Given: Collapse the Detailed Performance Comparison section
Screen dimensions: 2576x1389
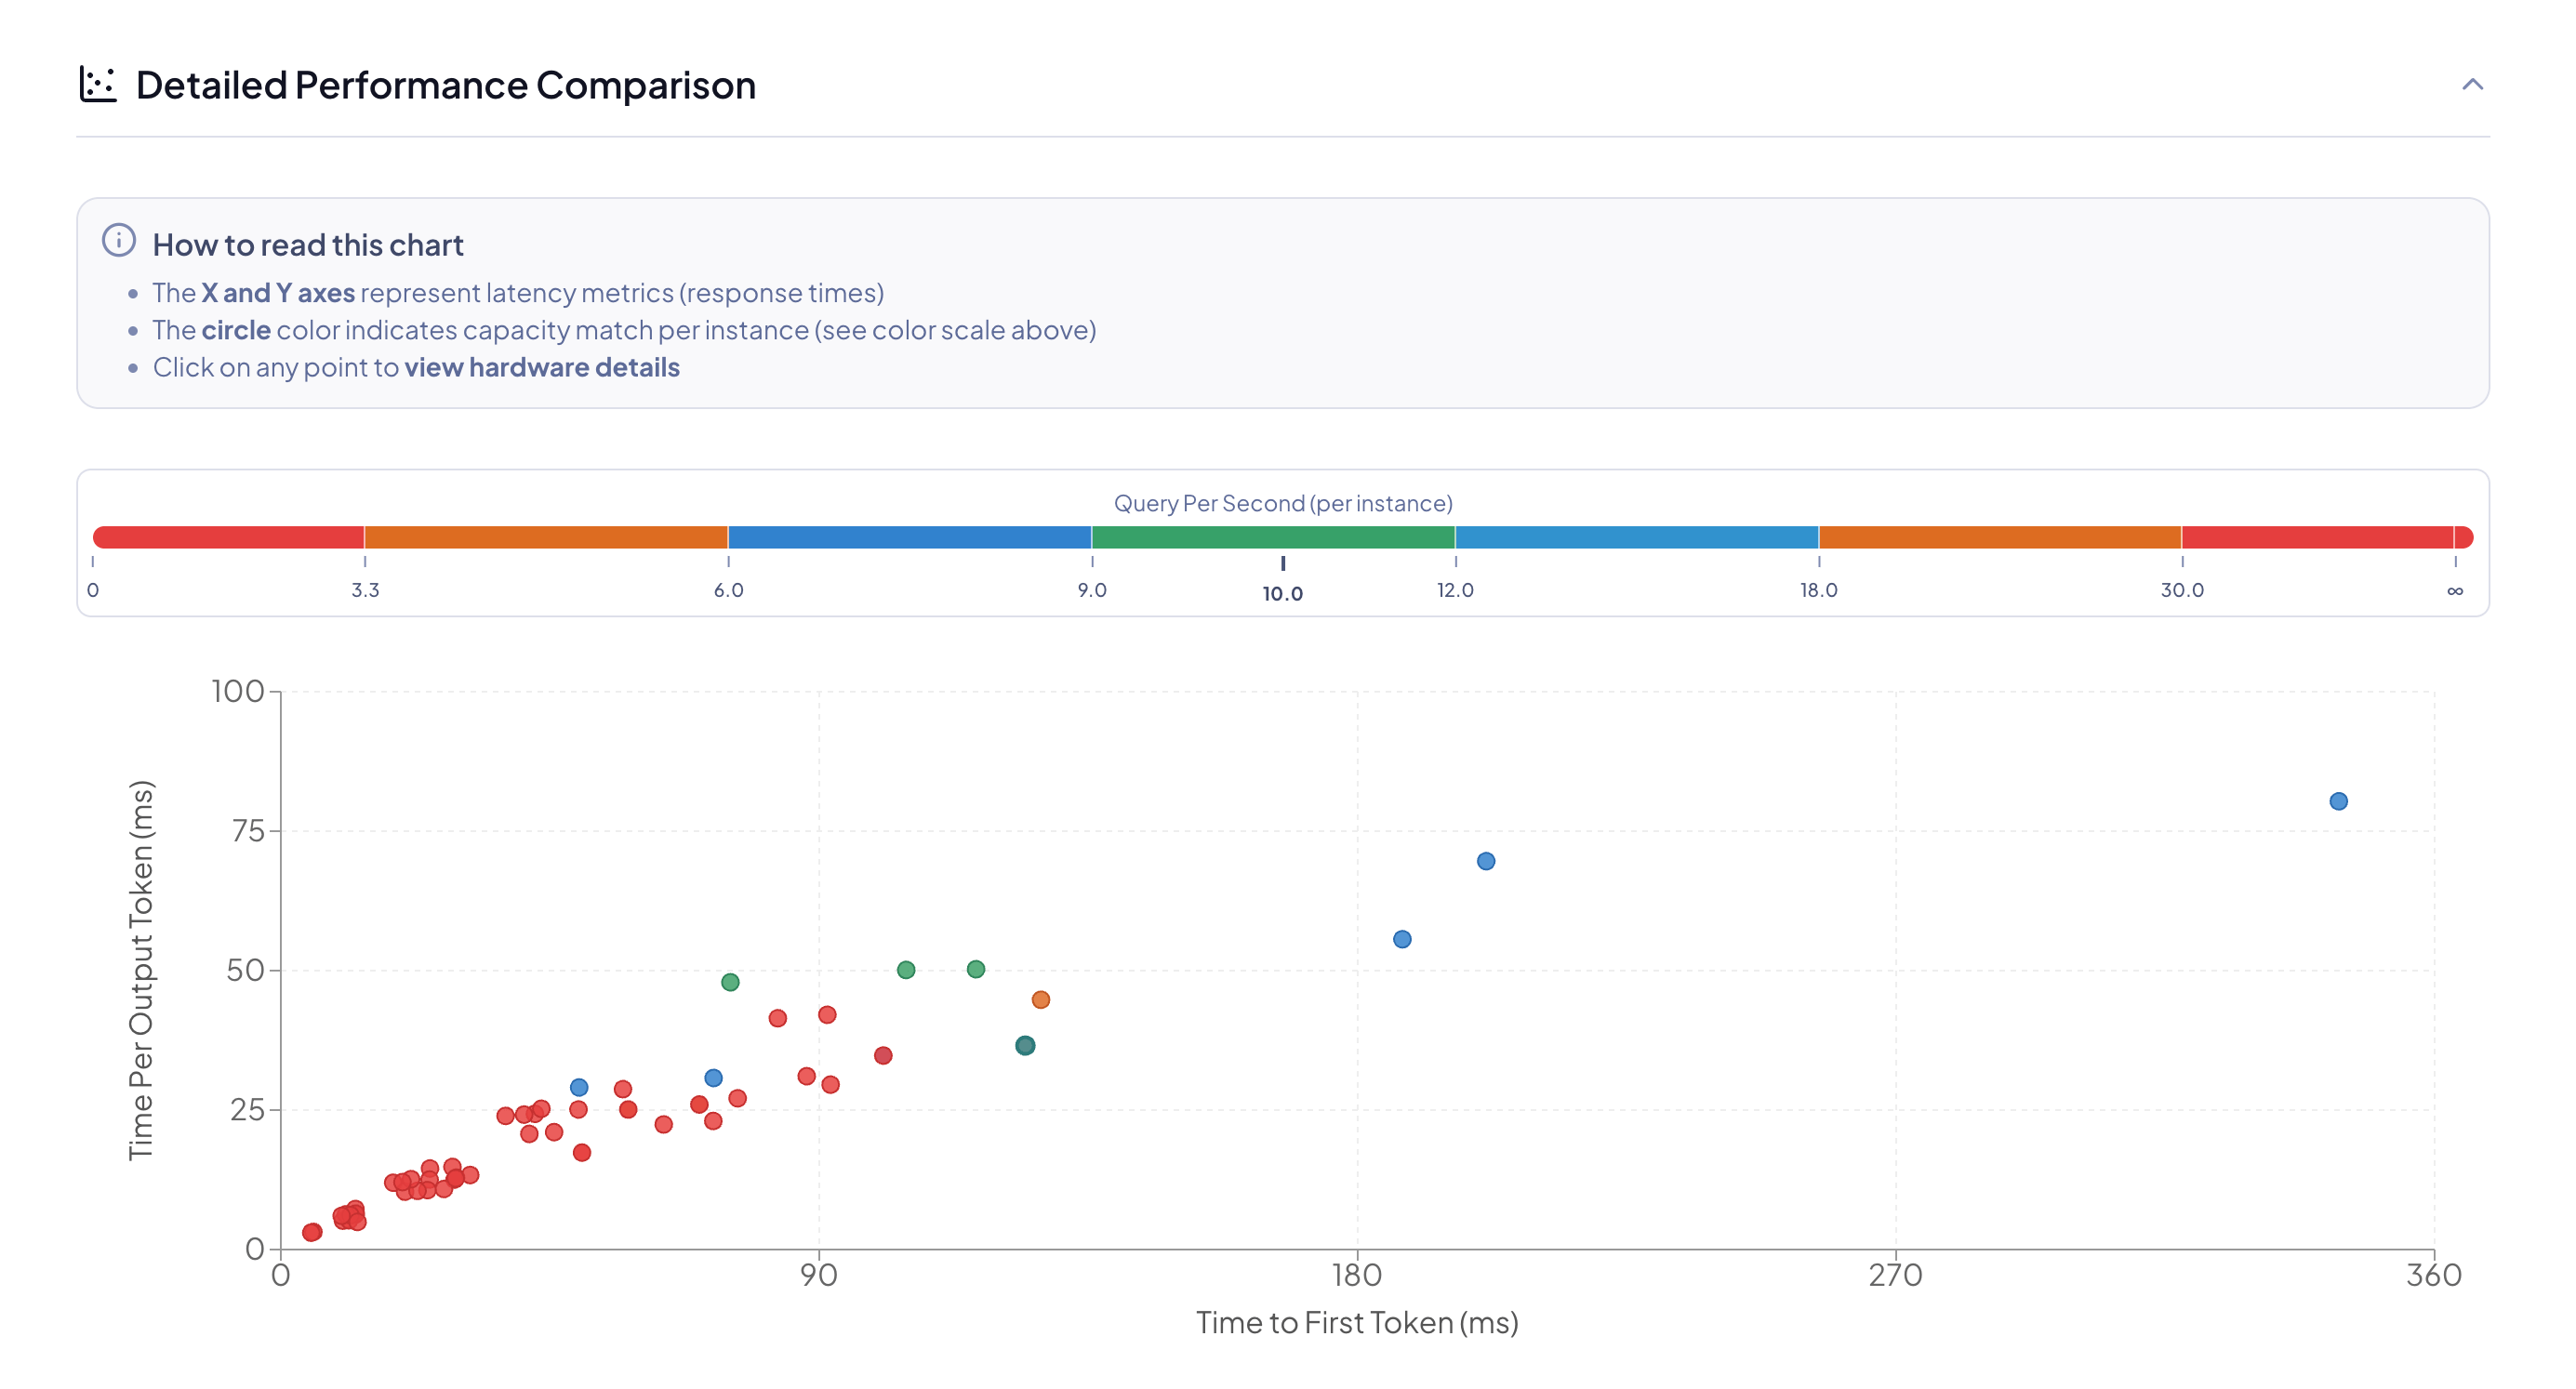Looking at the screenshot, I should click(x=2472, y=85).
